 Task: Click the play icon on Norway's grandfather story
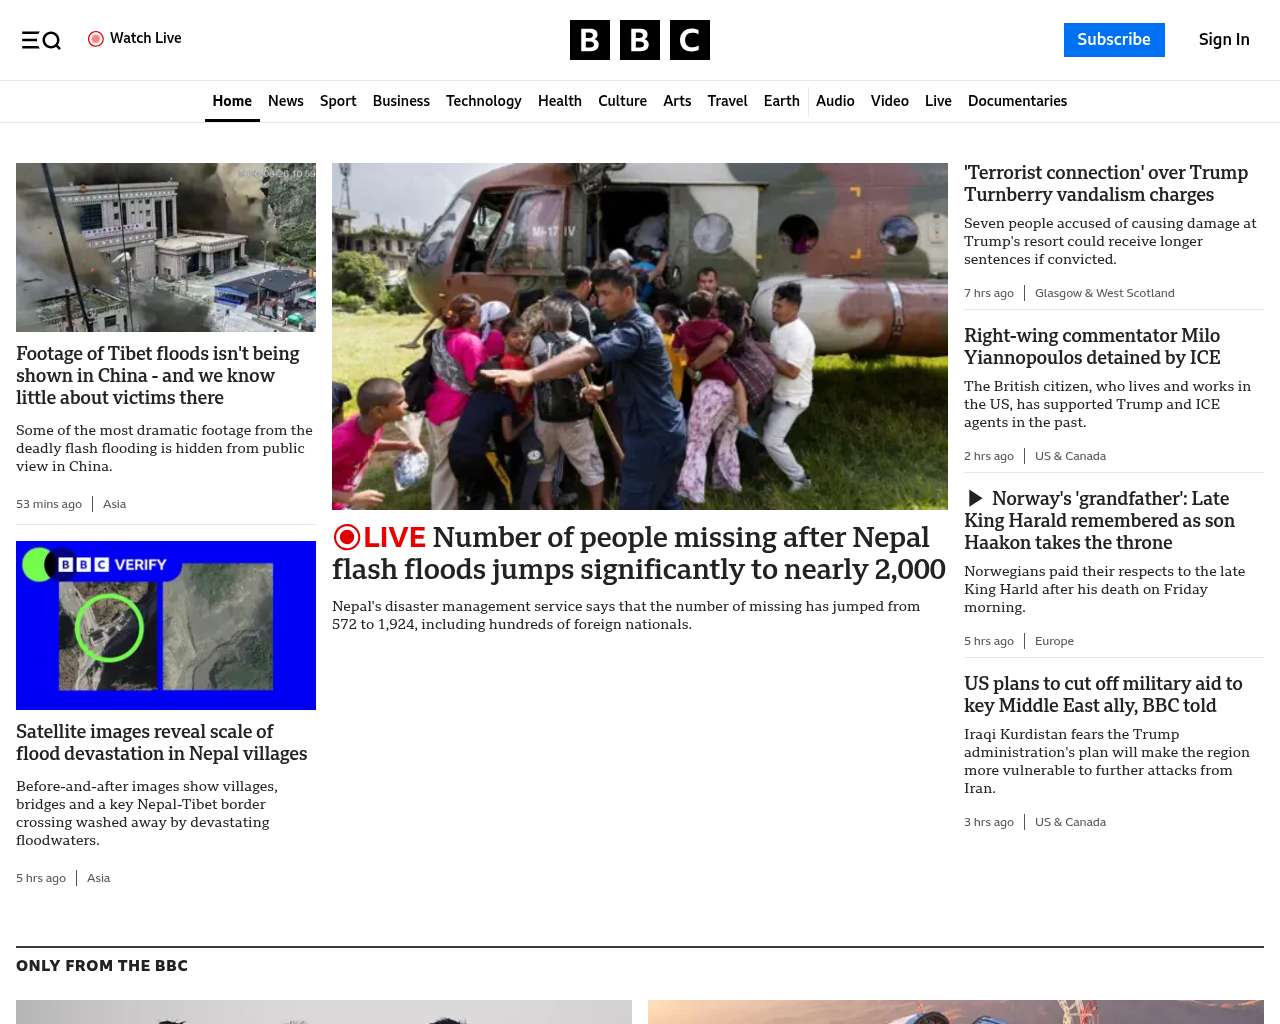pos(975,498)
